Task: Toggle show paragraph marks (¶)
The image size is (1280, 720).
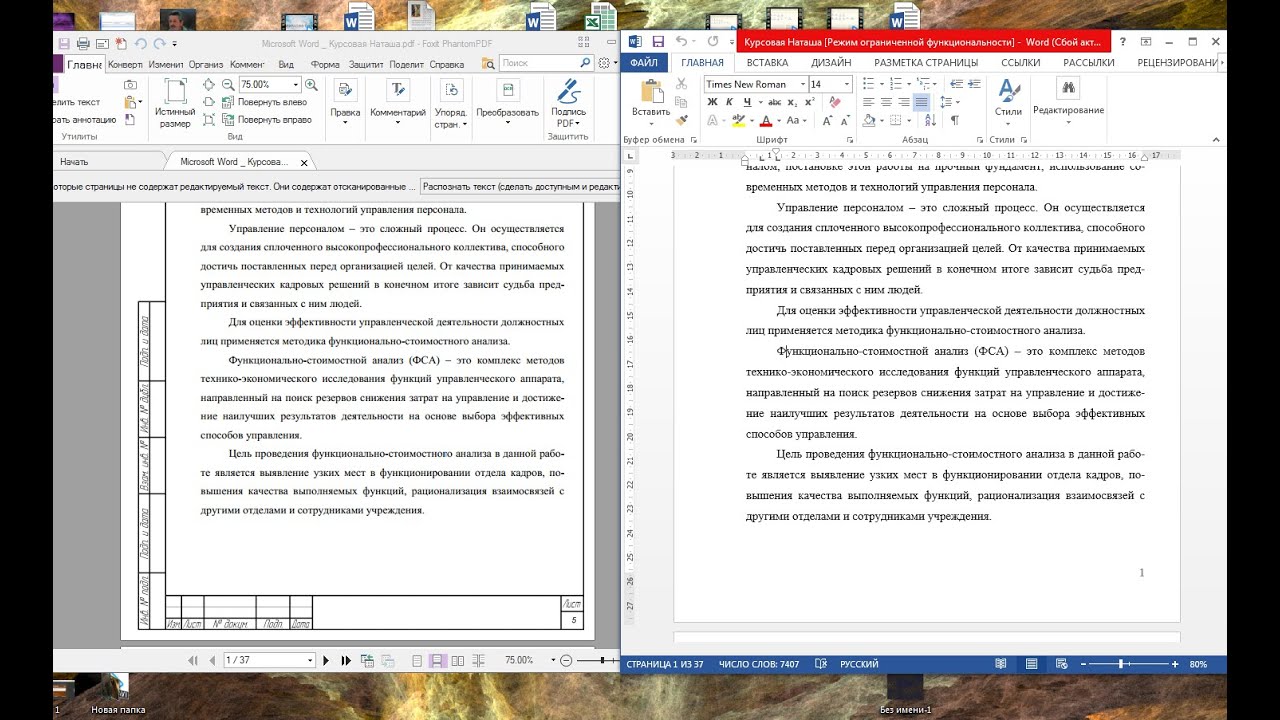Action: pyautogui.click(x=954, y=120)
